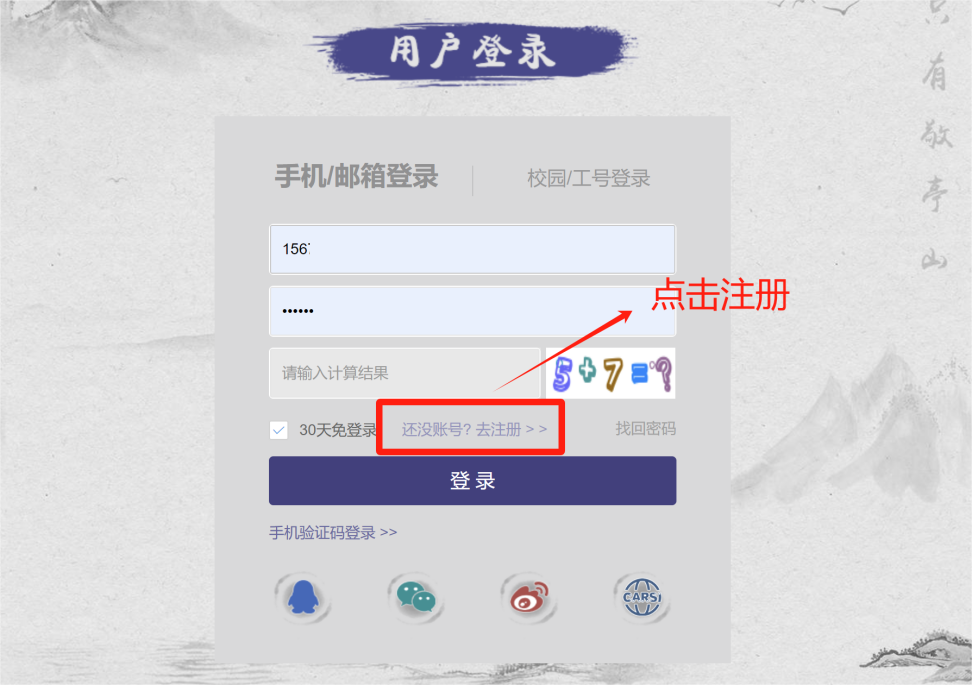Open the 还没账号?去注册 link

click(x=474, y=429)
